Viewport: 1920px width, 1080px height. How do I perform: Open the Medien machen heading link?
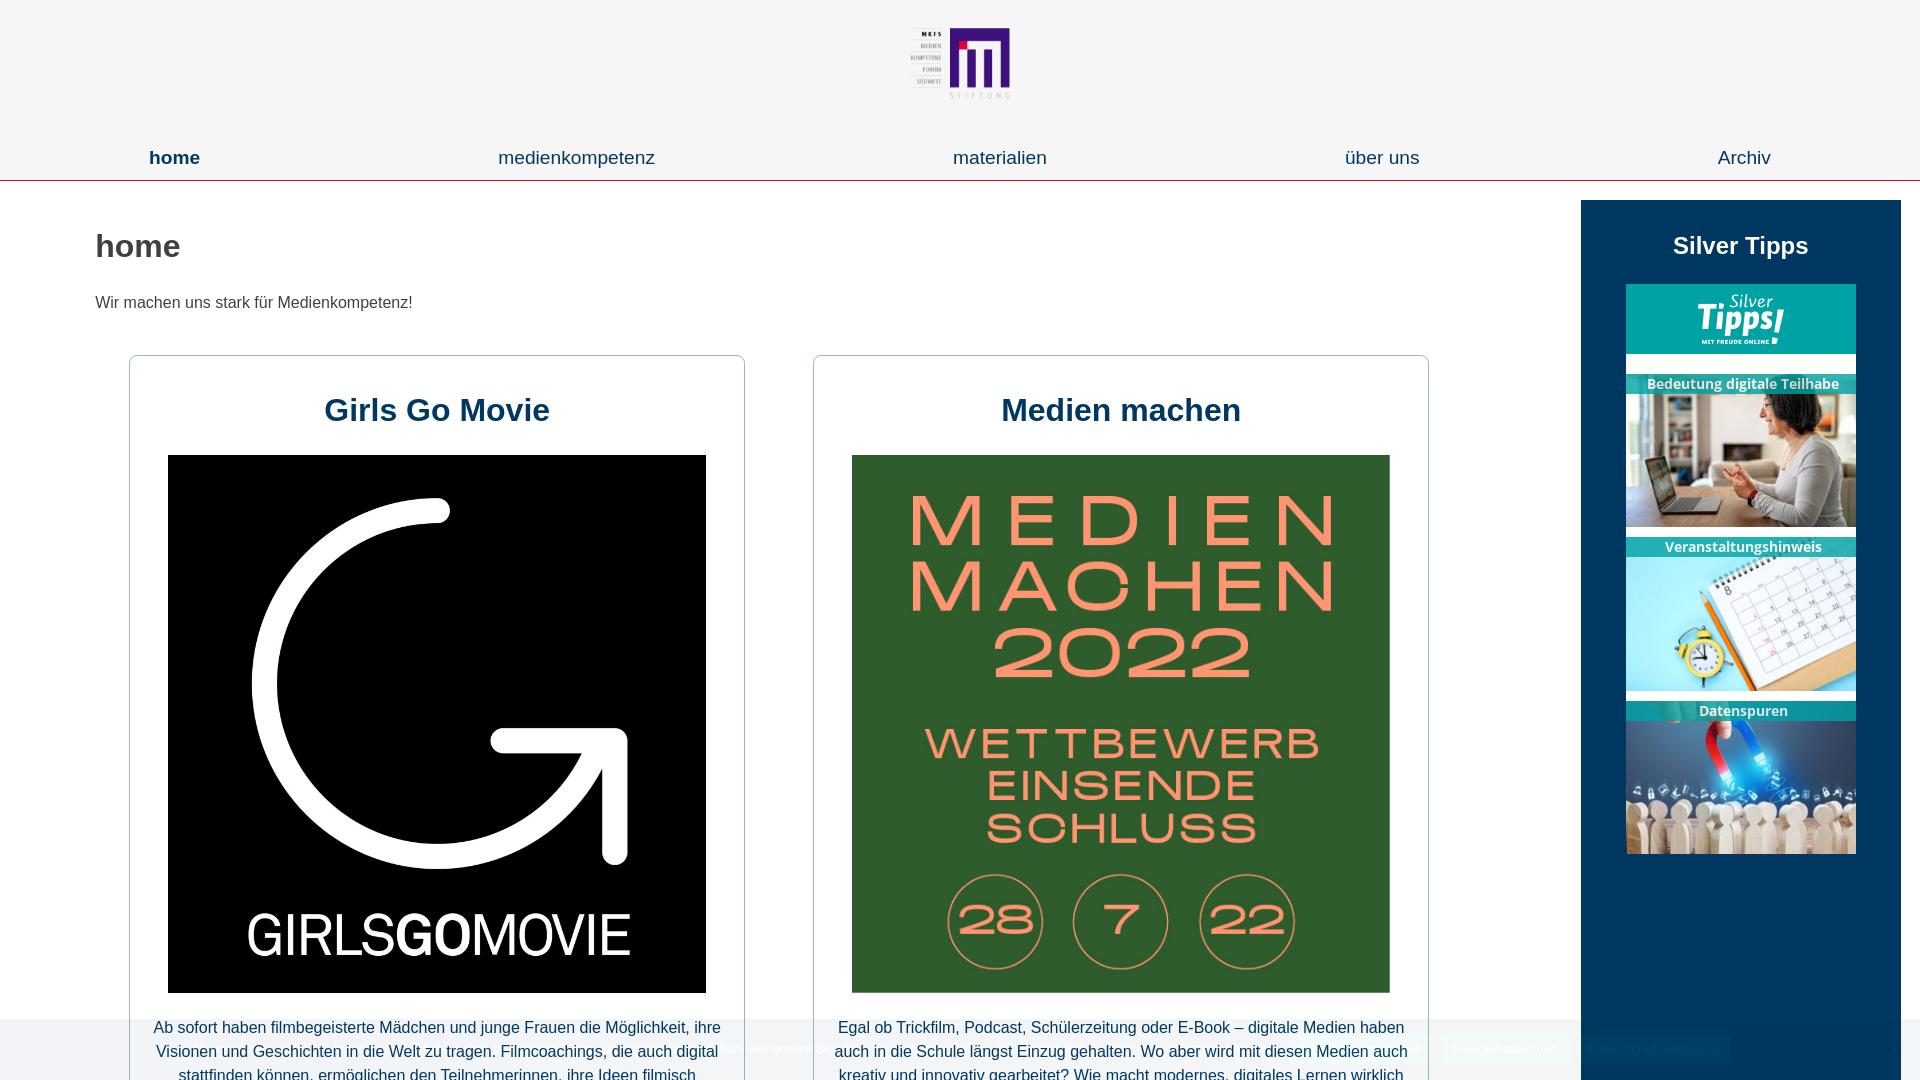1121,410
